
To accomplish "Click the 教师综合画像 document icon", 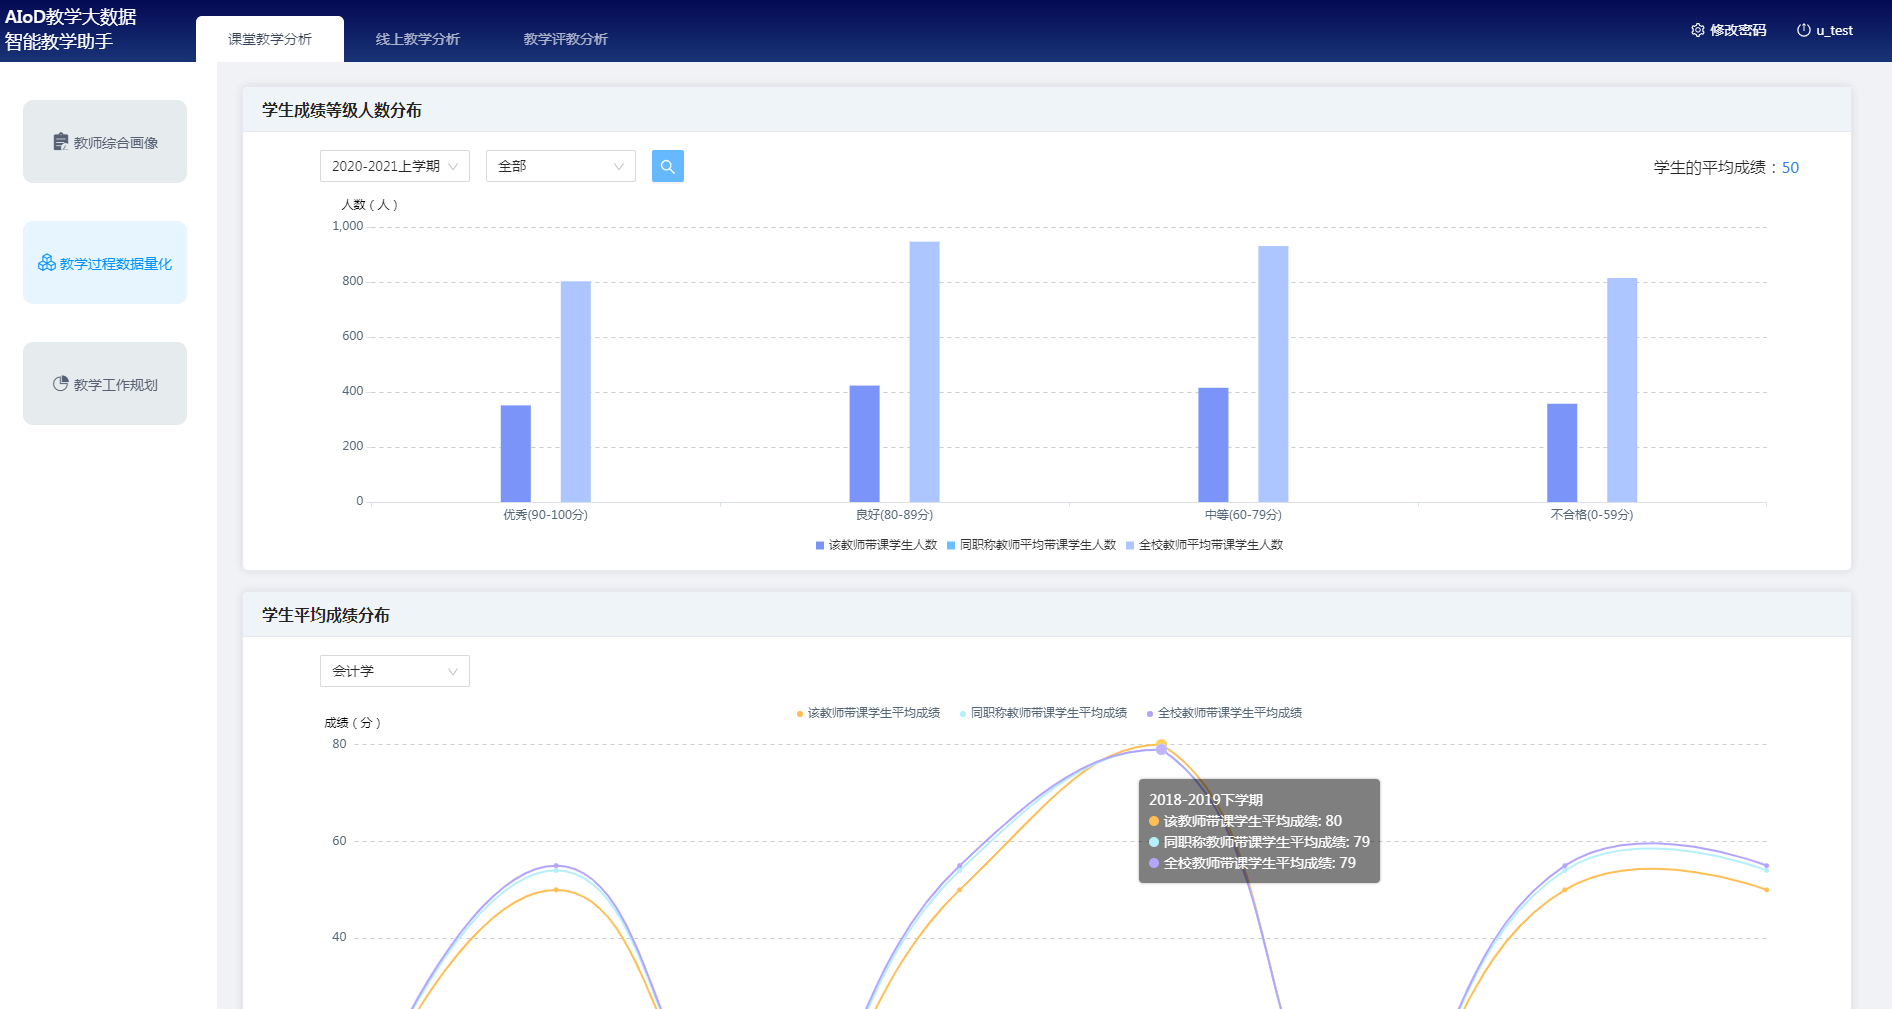I will pyautogui.click(x=61, y=142).
